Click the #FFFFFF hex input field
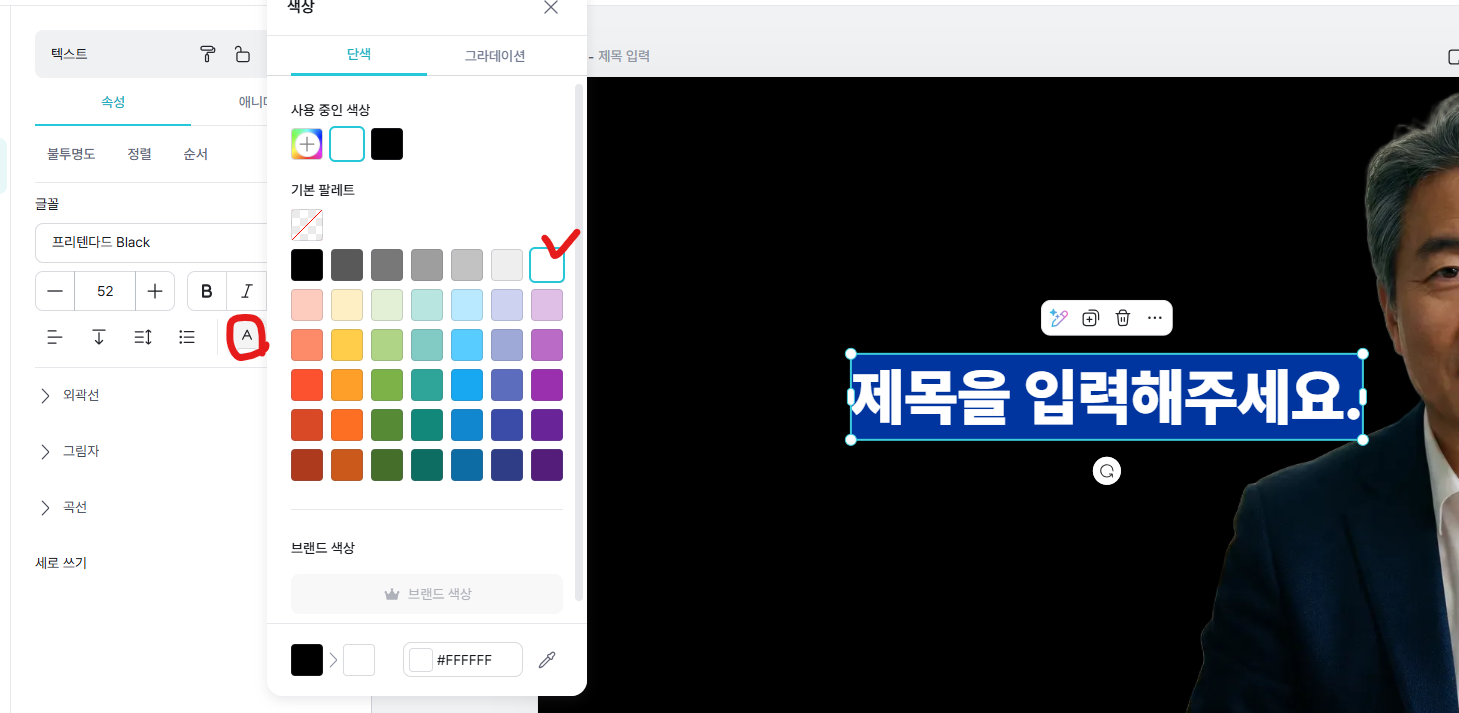Image resolution: width=1459 pixels, height=713 pixels. pyautogui.click(x=470, y=659)
